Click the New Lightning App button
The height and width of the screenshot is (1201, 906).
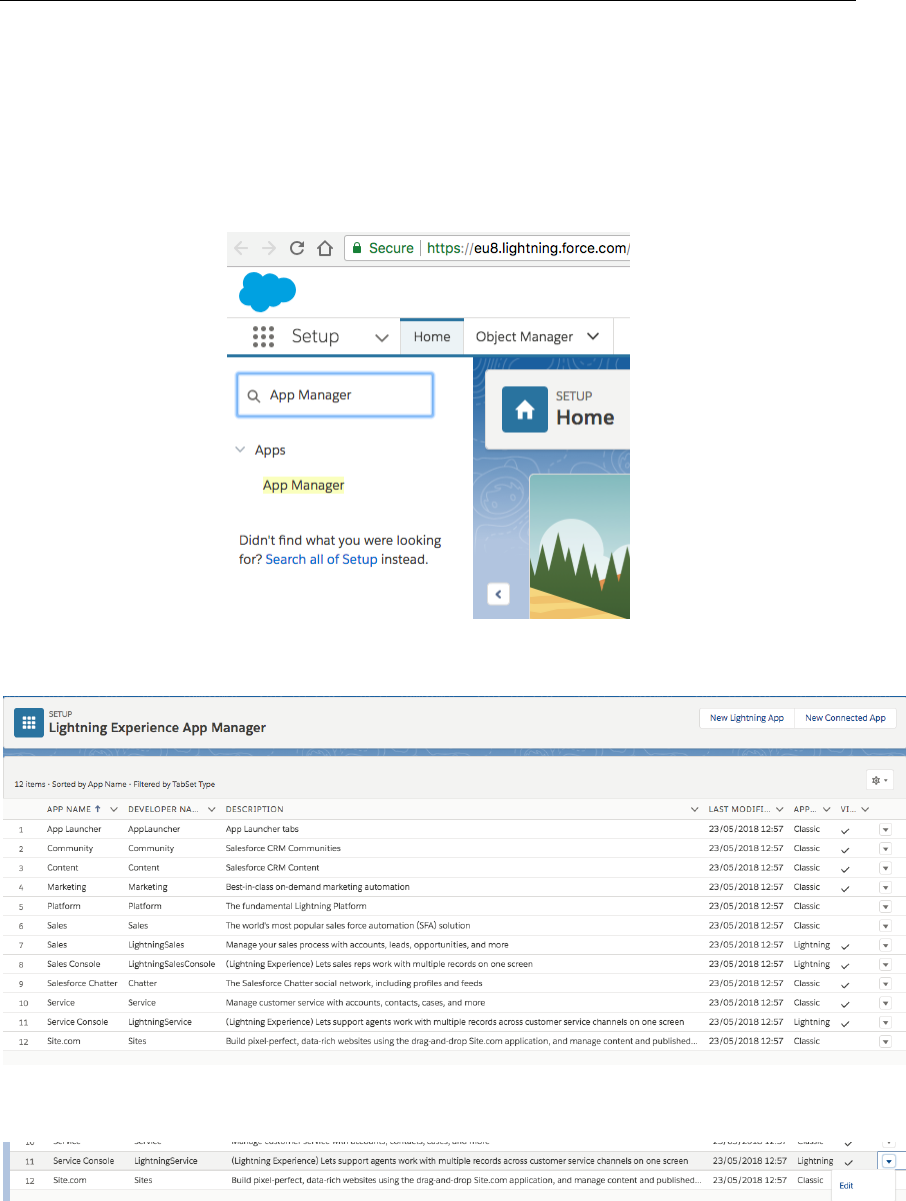(746, 718)
